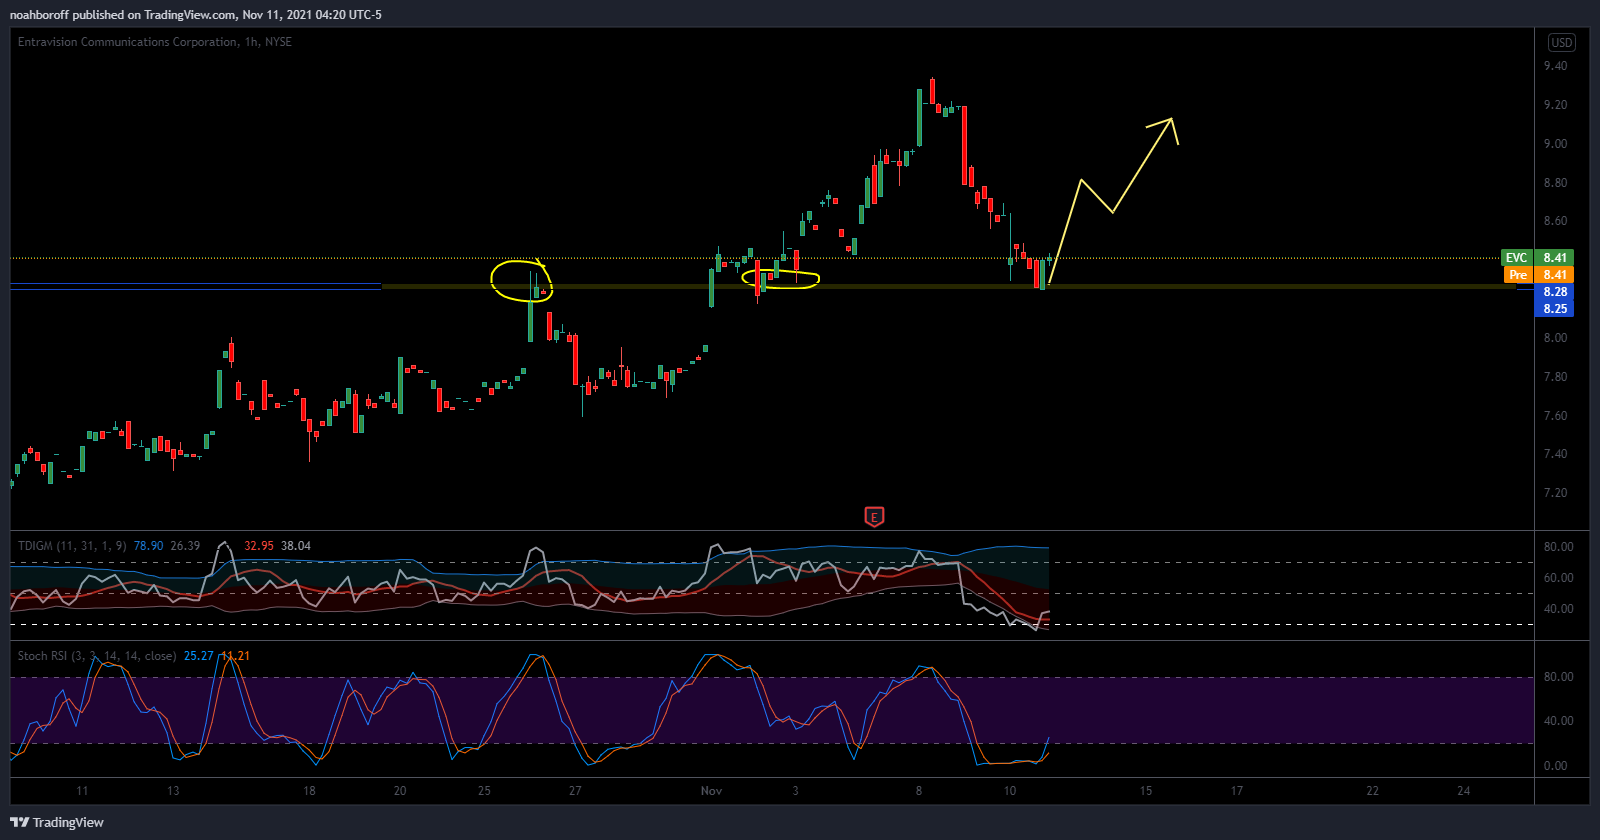Viewport: 1600px width, 840px height.
Task: Click the 8.80 price axis label
Action: tap(1555, 183)
